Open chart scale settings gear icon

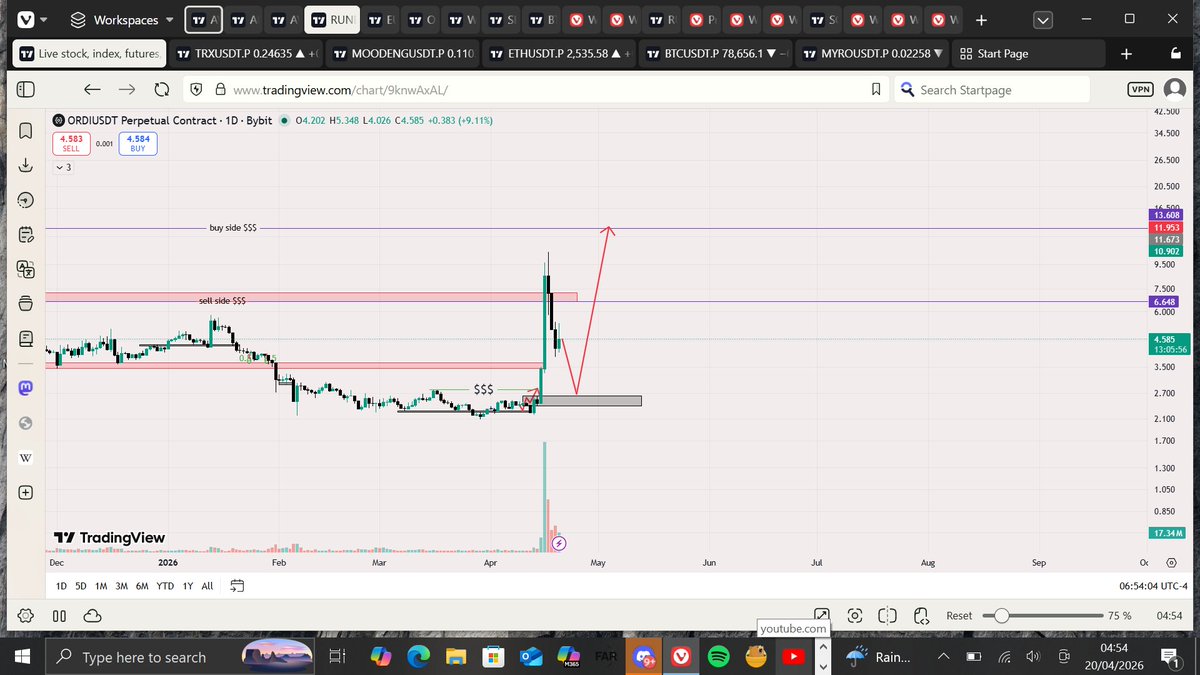click(x=1170, y=563)
